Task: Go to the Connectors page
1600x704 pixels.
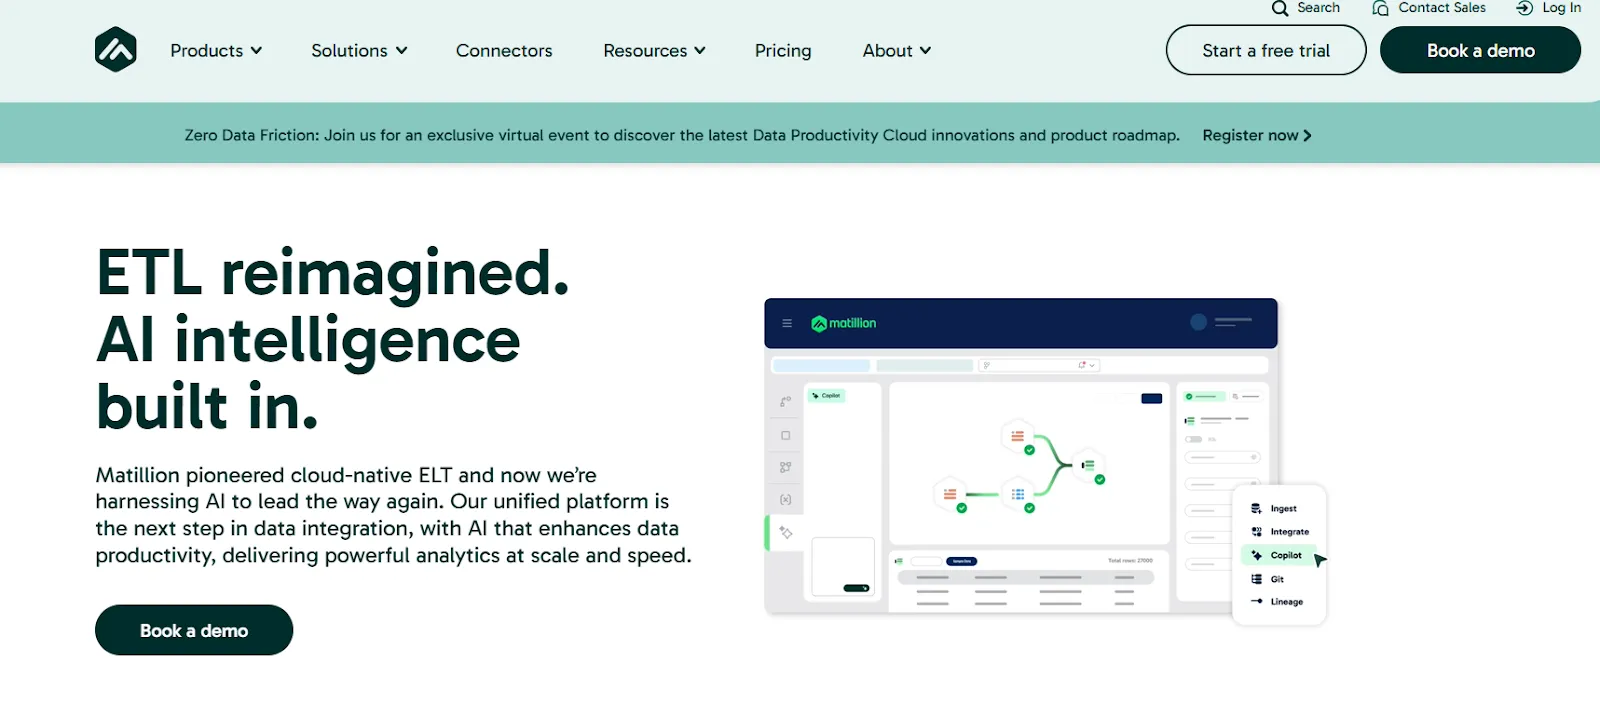Action: click(x=504, y=50)
